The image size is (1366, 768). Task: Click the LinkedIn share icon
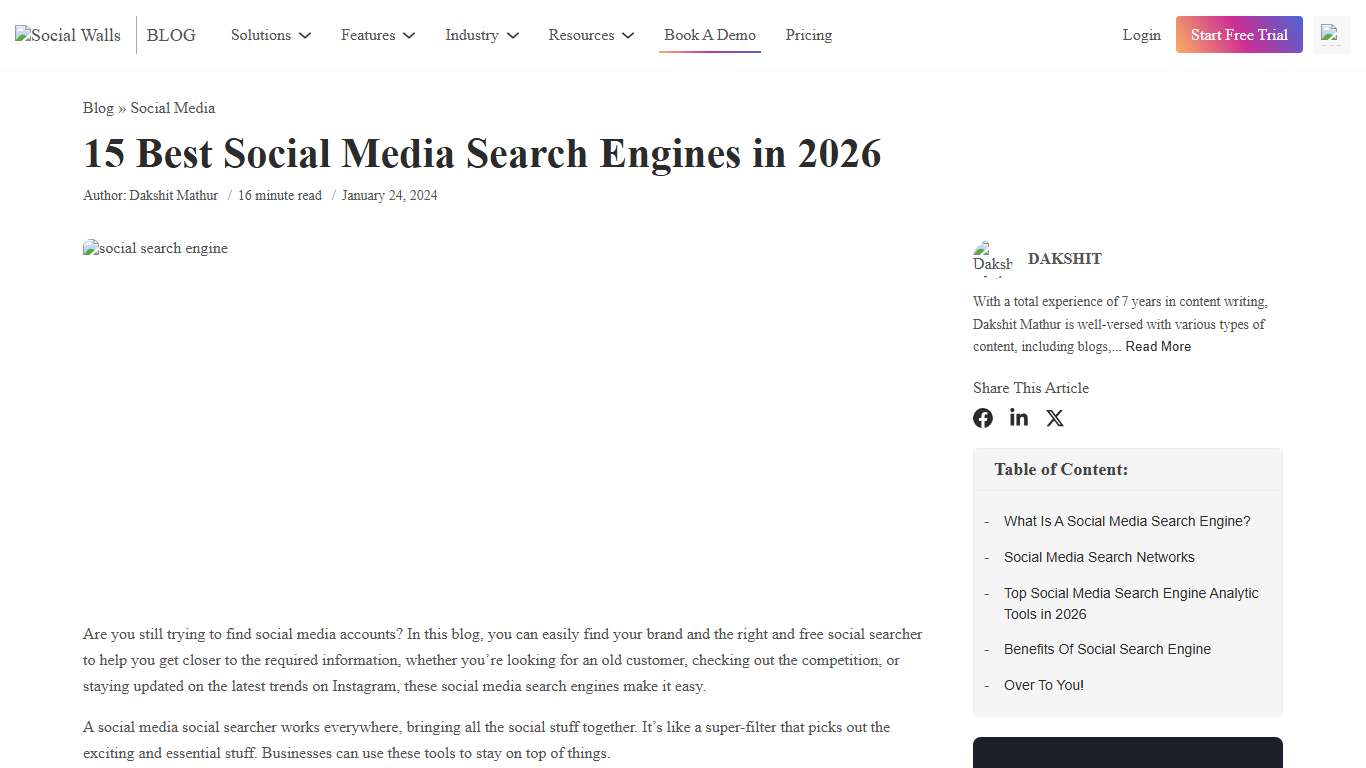1019,418
